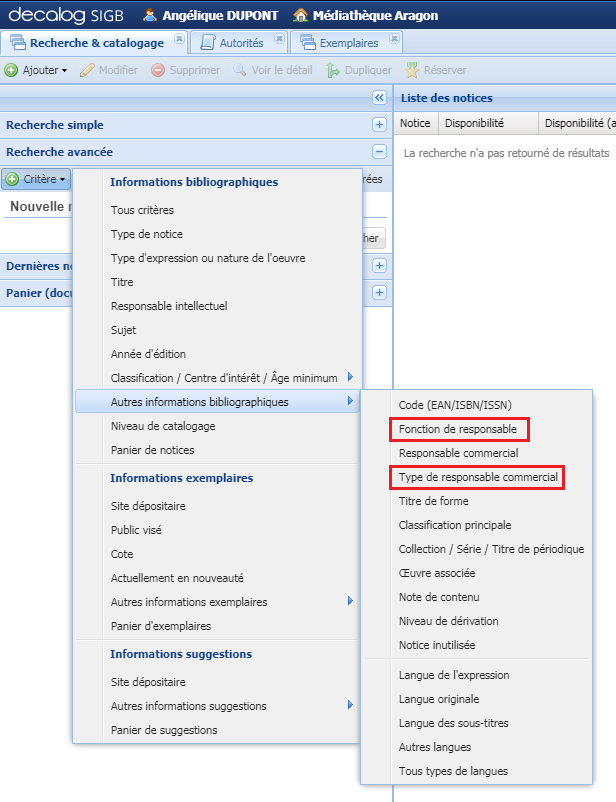Select Panier de suggestions criterion
The image size is (616, 802).
point(217,730)
